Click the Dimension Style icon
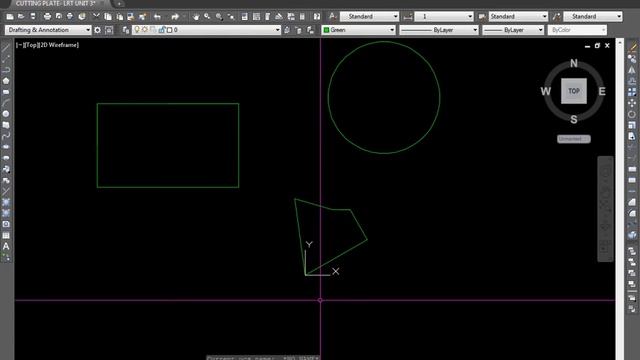This screenshot has width=640, height=360. pyautogui.click(x=408, y=17)
